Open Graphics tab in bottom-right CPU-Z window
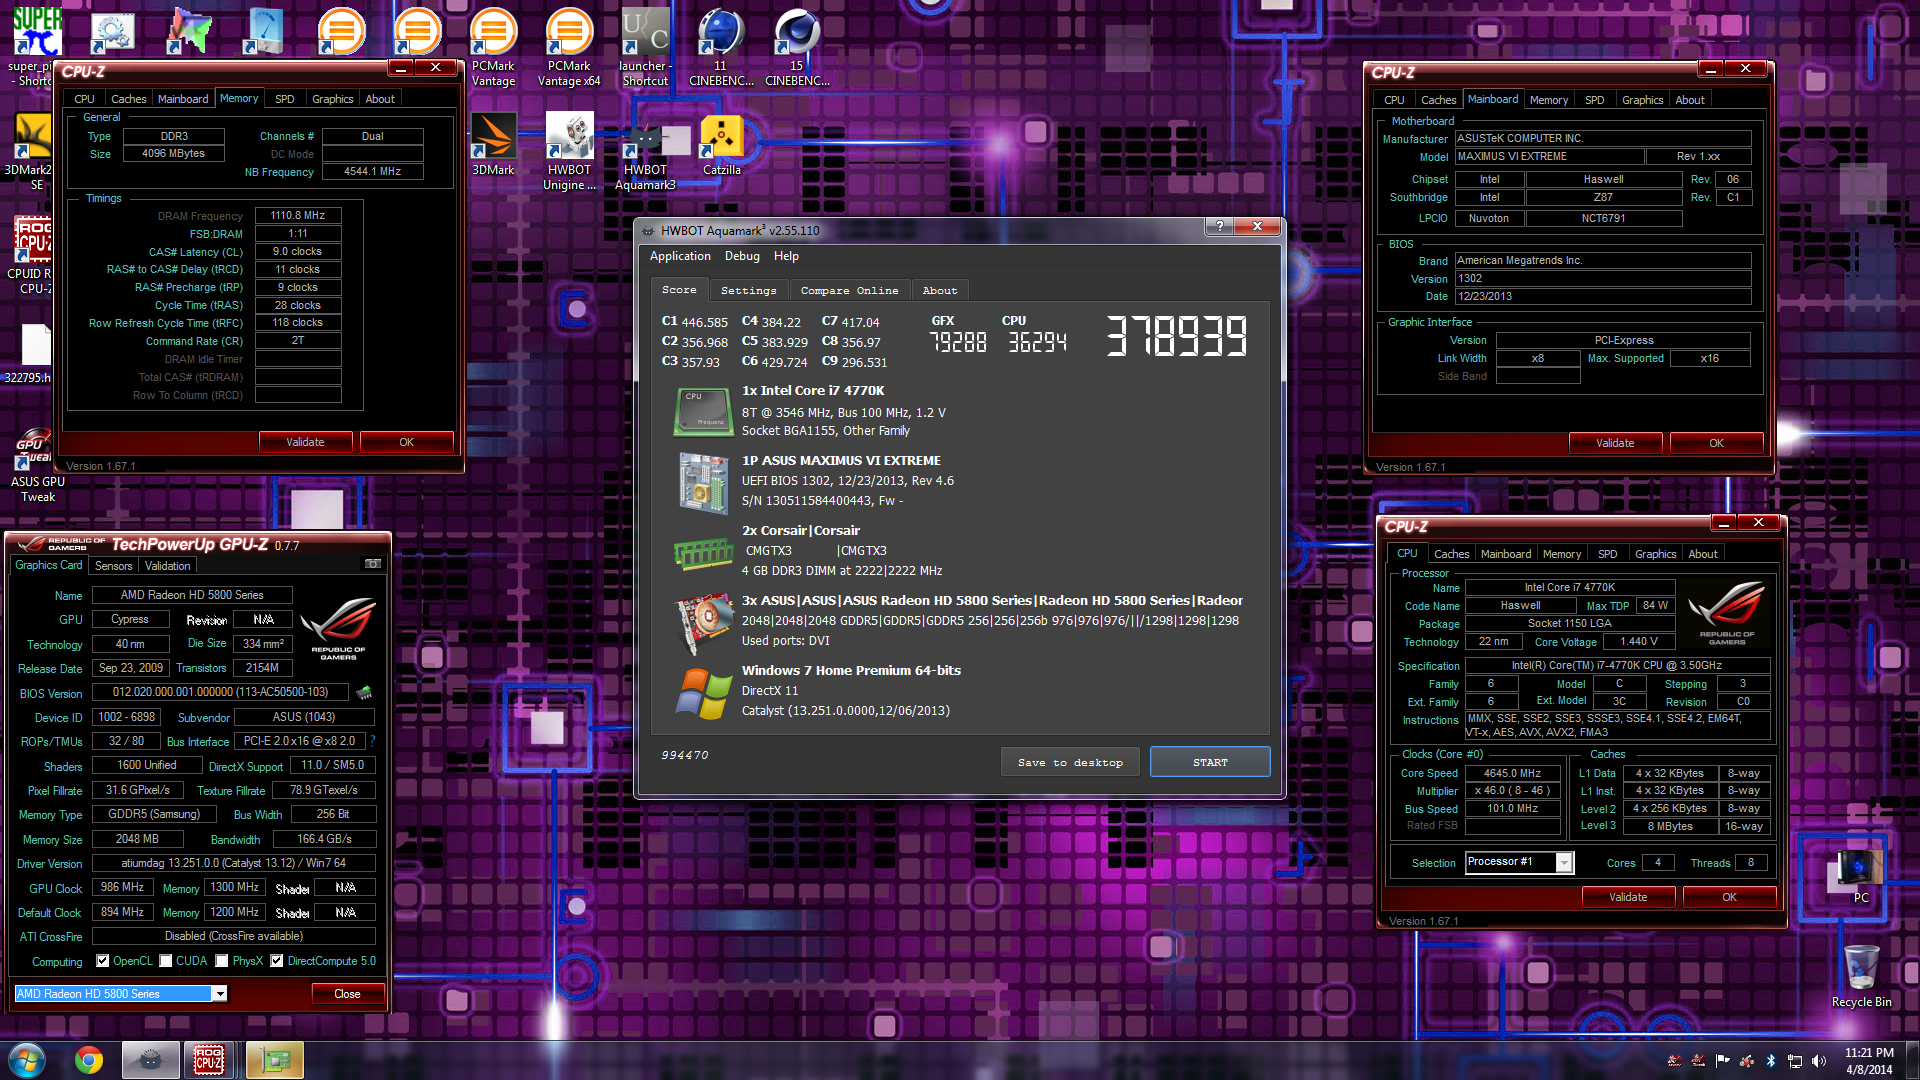1920x1080 pixels. click(x=1655, y=554)
